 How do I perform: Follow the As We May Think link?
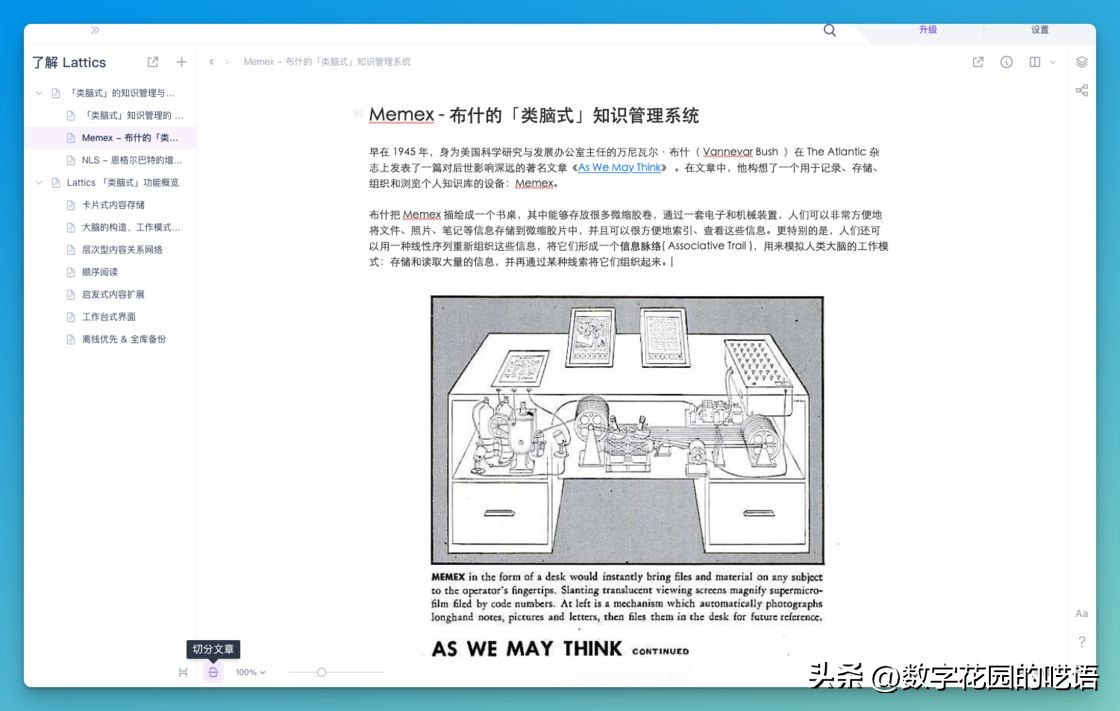point(619,167)
